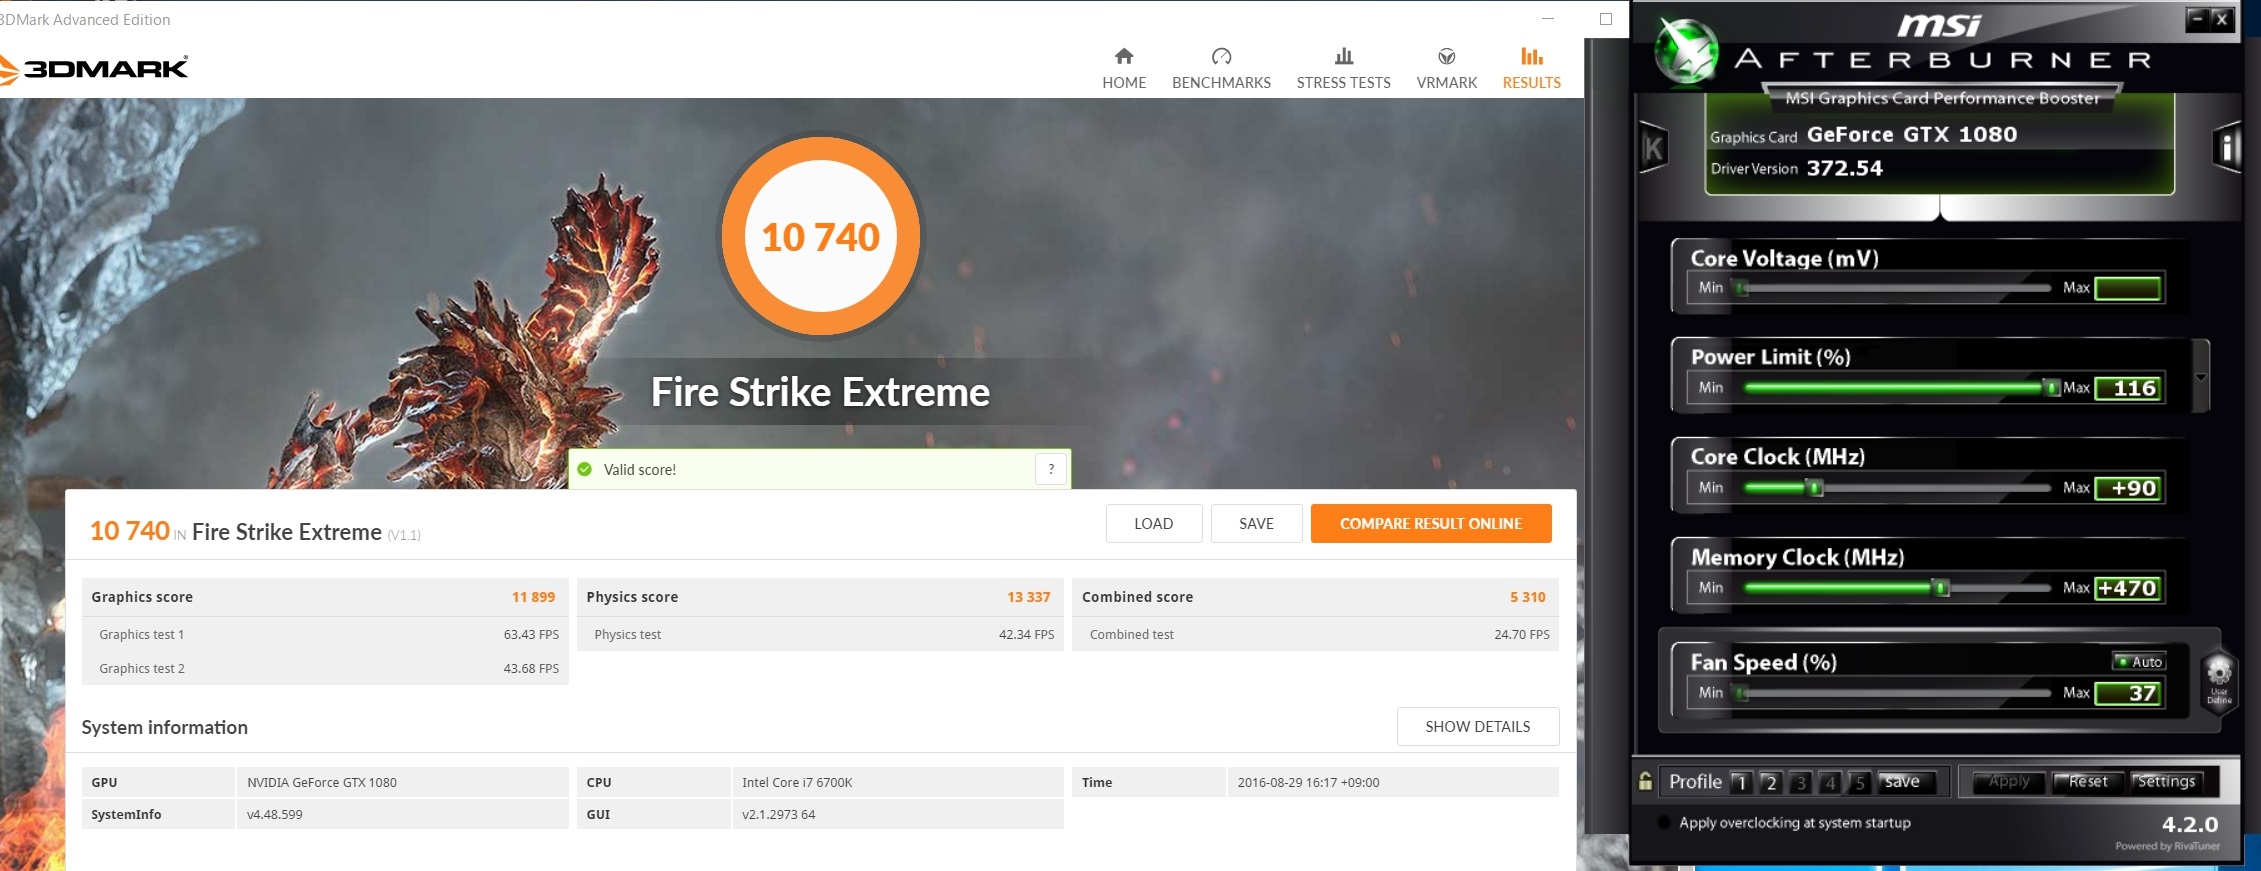The image size is (2261, 871).
Task: Click the Fan Speed value field showing 37
Action: coord(2129,693)
